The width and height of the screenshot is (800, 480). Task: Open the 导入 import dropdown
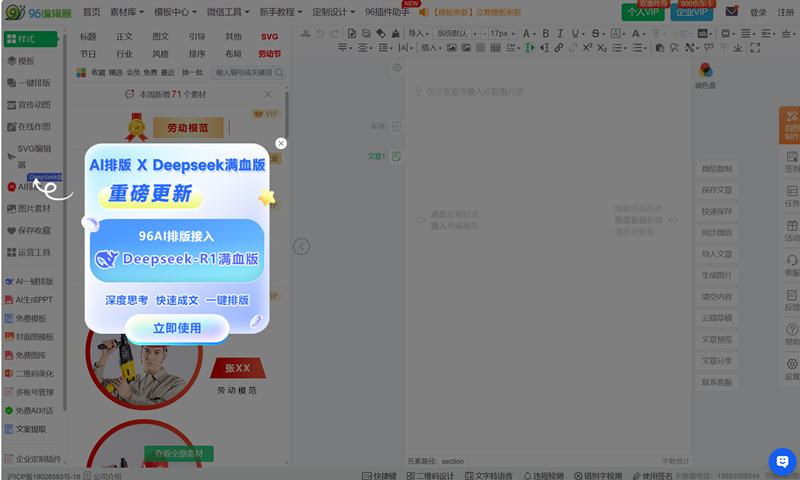click(x=418, y=34)
